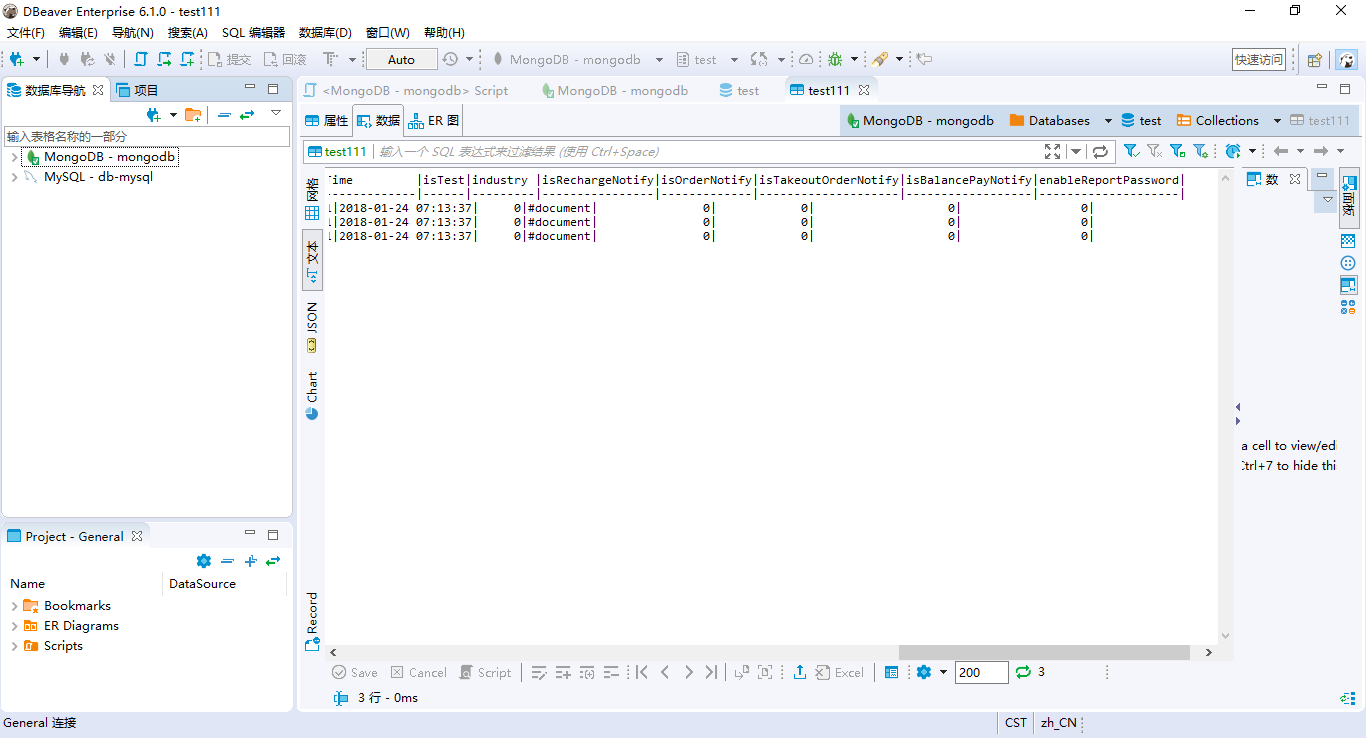The height and width of the screenshot is (738, 1366).
Task: Click the horizontal scrollbar under the data grid
Action: (x=1044, y=652)
